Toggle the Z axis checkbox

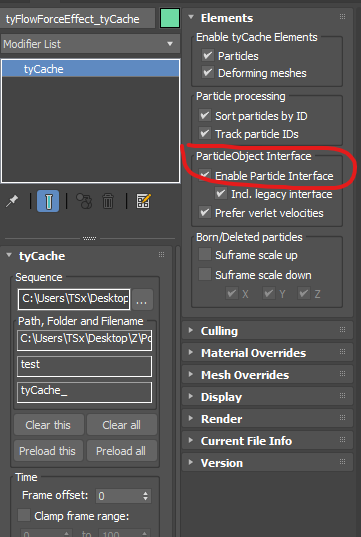pyautogui.click(x=304, y=294)
